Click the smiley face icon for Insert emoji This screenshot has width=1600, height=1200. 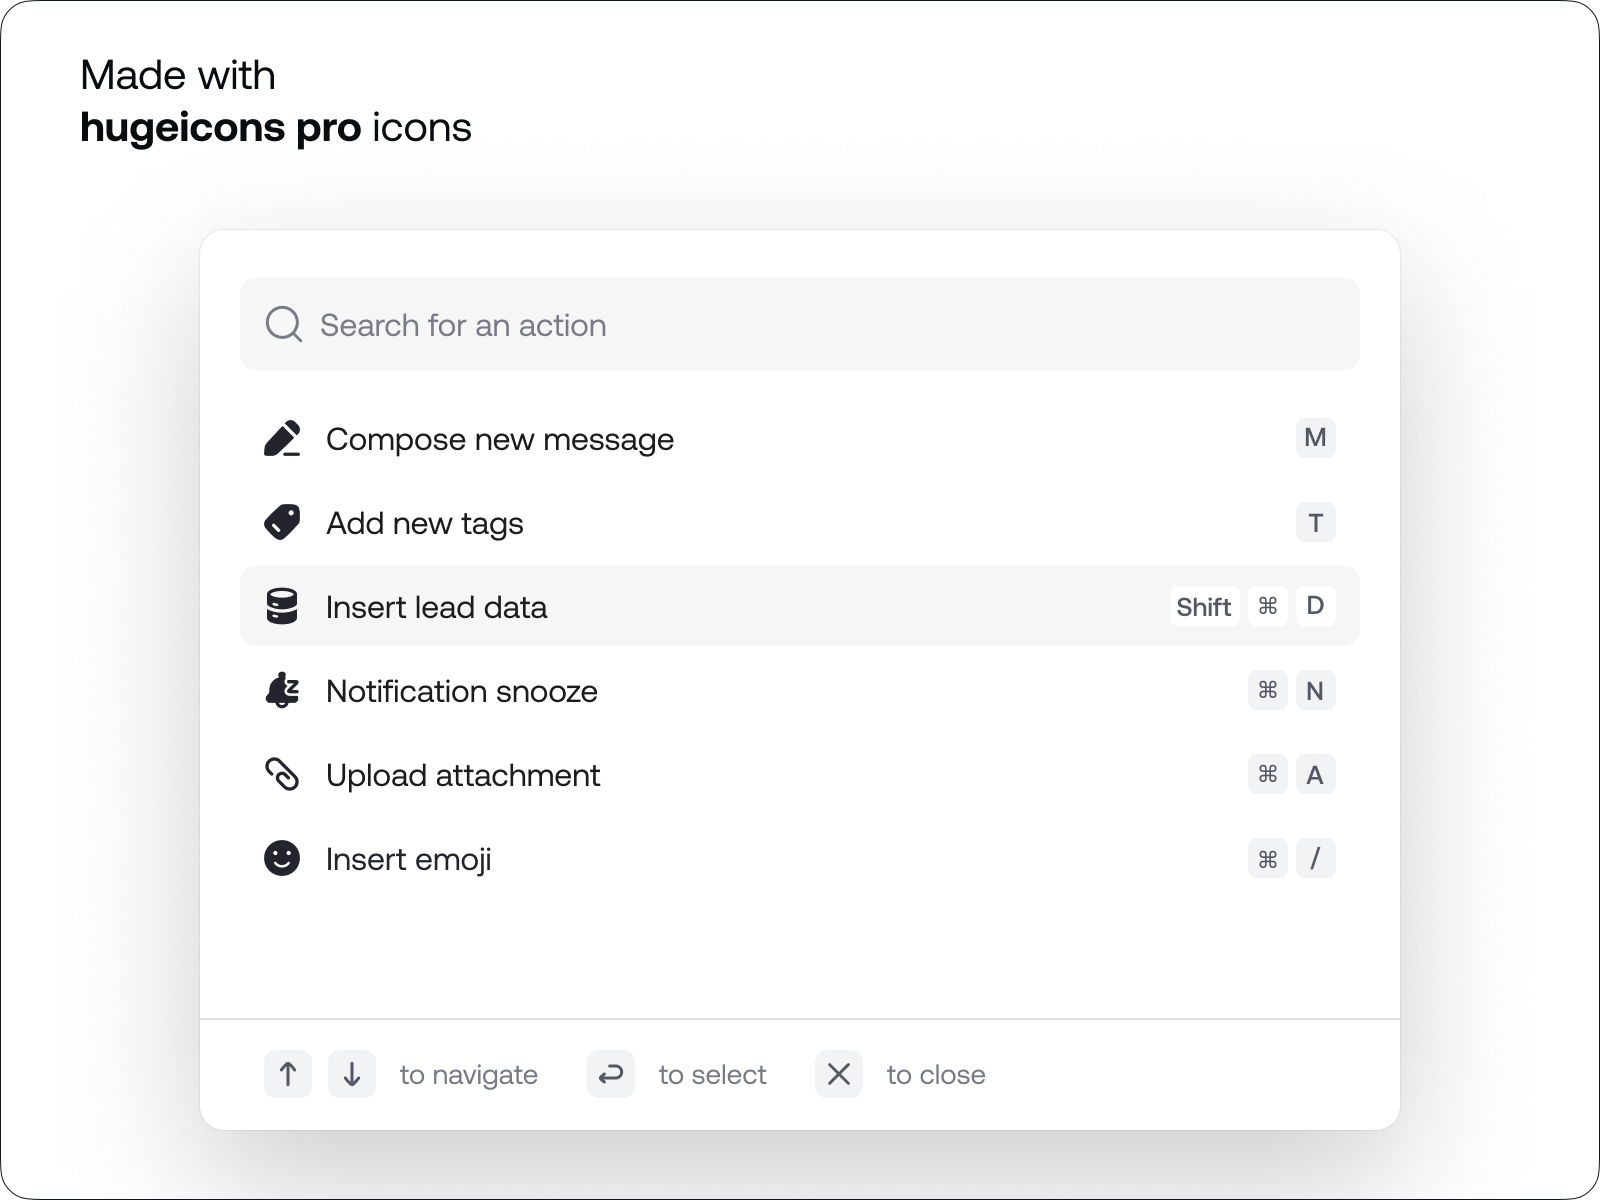click(x=283, y=858)
